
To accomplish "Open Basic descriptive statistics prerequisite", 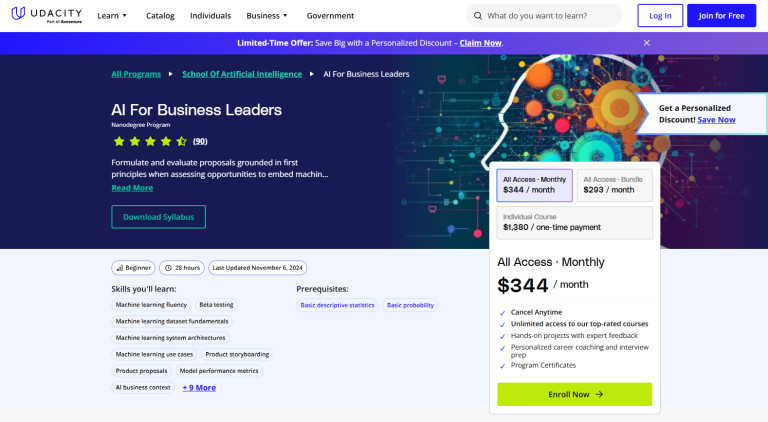I will (337, 305).
